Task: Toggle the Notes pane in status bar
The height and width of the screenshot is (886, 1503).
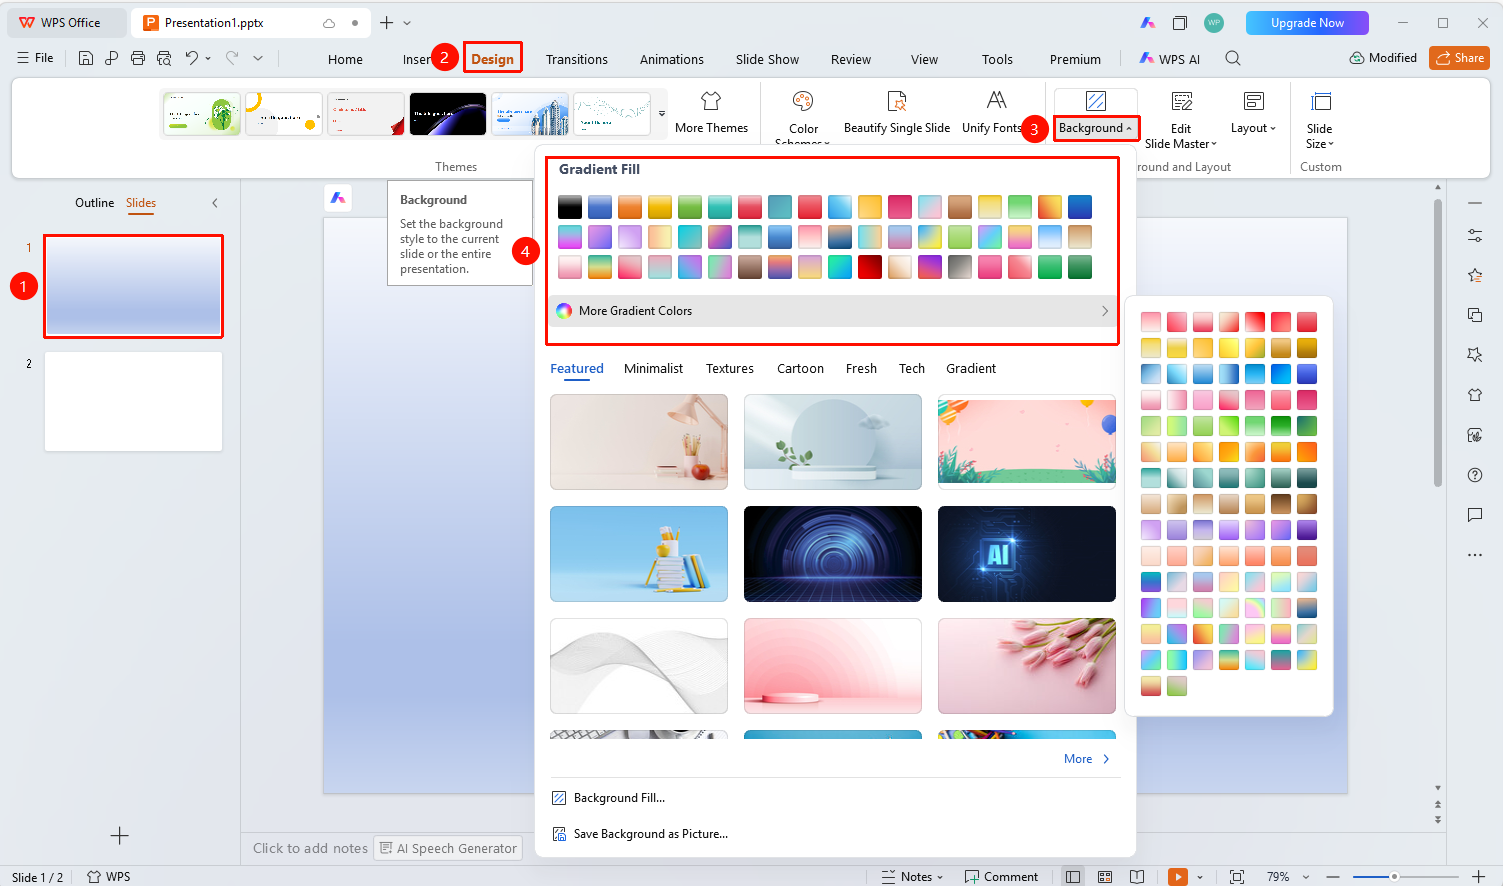Action: coord(912,876)
